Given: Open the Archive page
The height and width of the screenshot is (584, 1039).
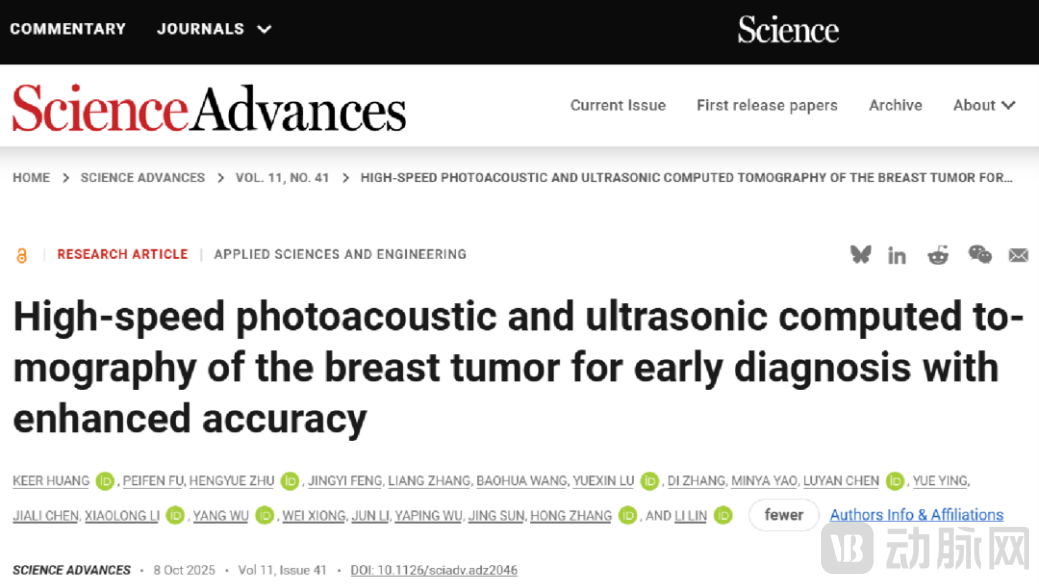Looking at the screenshot, I should (x=895, y=105).
